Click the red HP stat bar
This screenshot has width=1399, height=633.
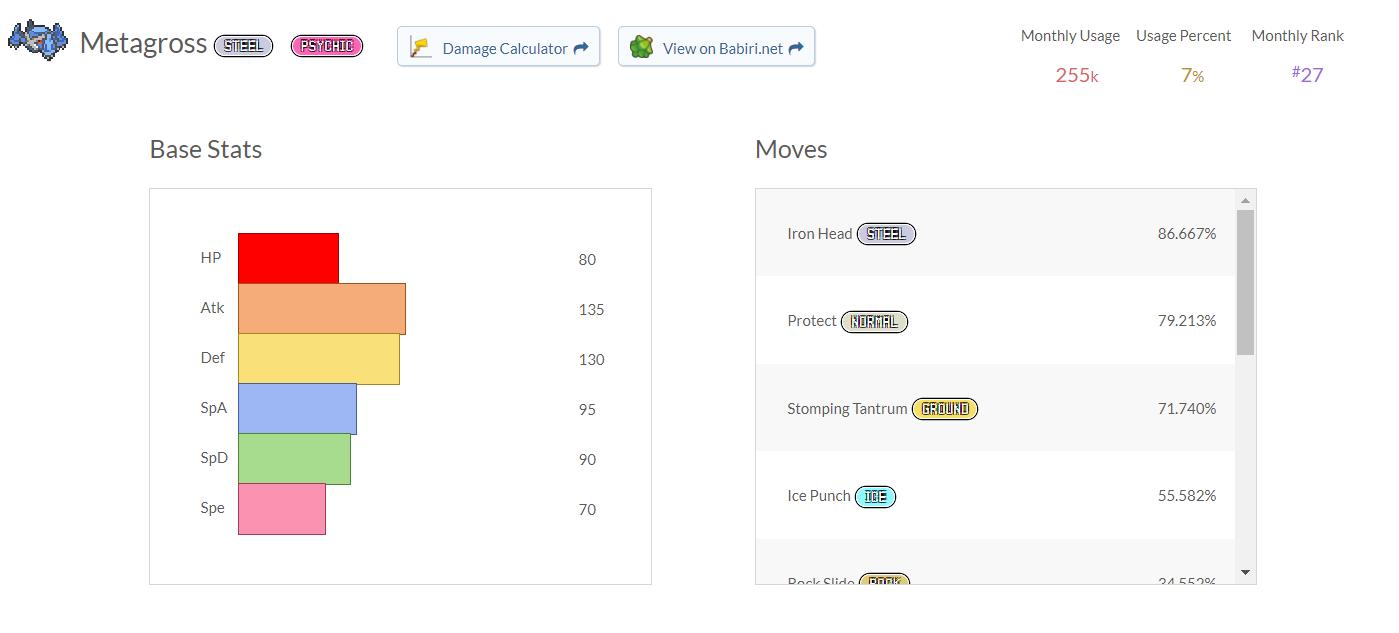pos(288,258)
